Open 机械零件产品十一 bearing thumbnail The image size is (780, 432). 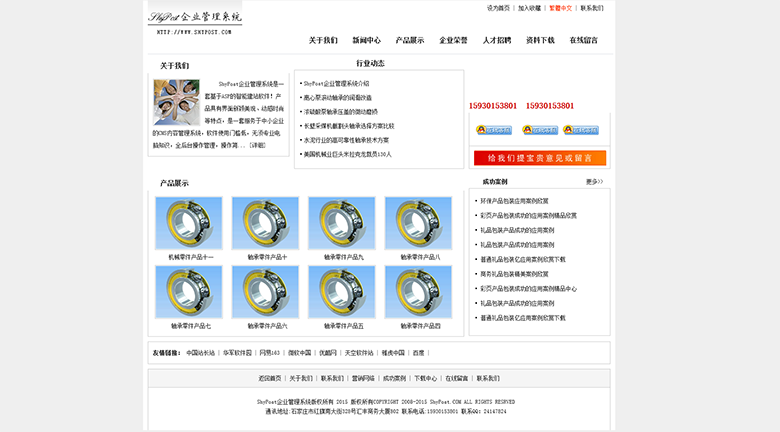click(189, 223)
